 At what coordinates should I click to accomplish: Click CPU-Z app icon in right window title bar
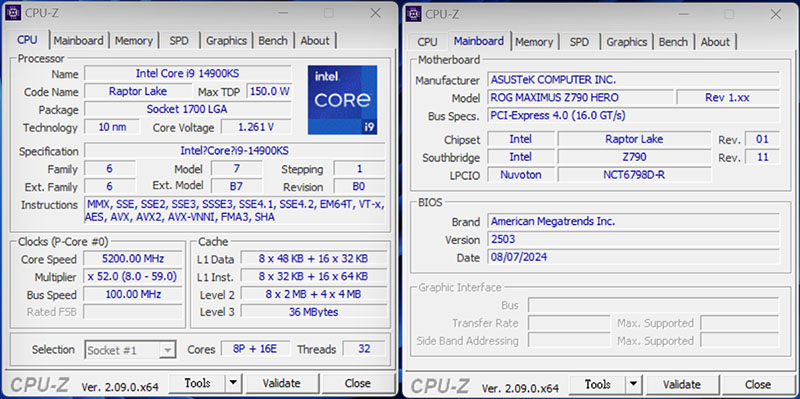click(413, 14)
